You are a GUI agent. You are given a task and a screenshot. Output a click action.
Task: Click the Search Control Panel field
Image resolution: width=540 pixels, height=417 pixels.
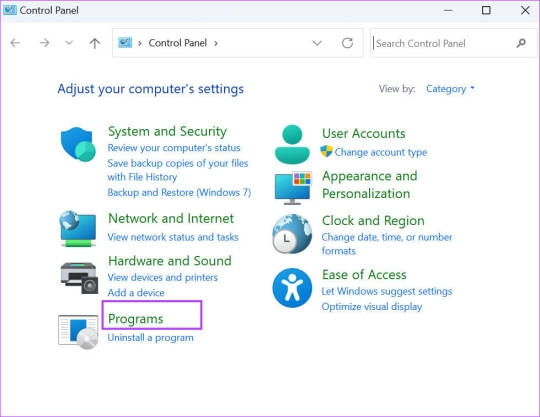(444, 43)
